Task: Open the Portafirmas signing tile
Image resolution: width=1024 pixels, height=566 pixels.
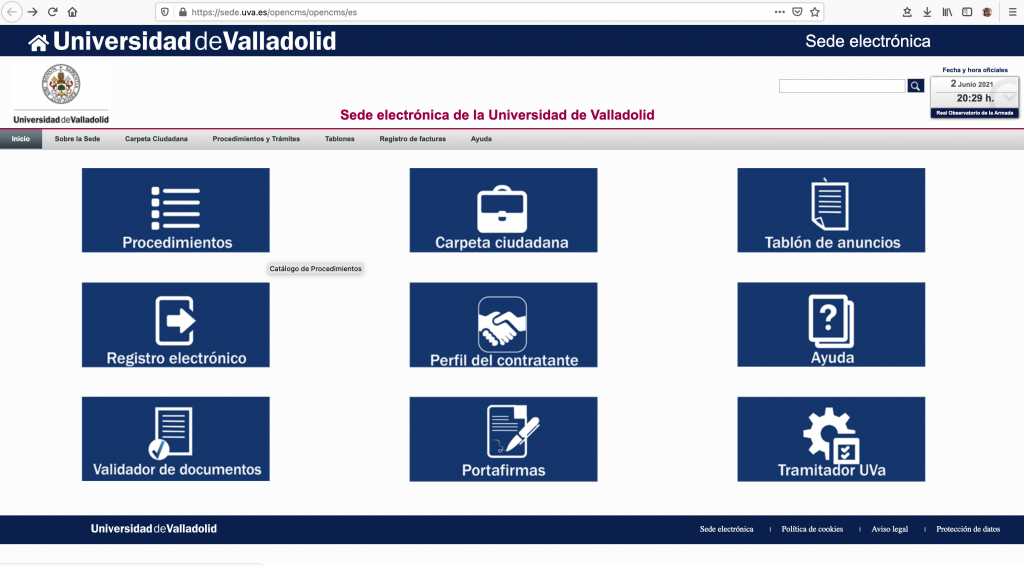Action: pos(504,439)
